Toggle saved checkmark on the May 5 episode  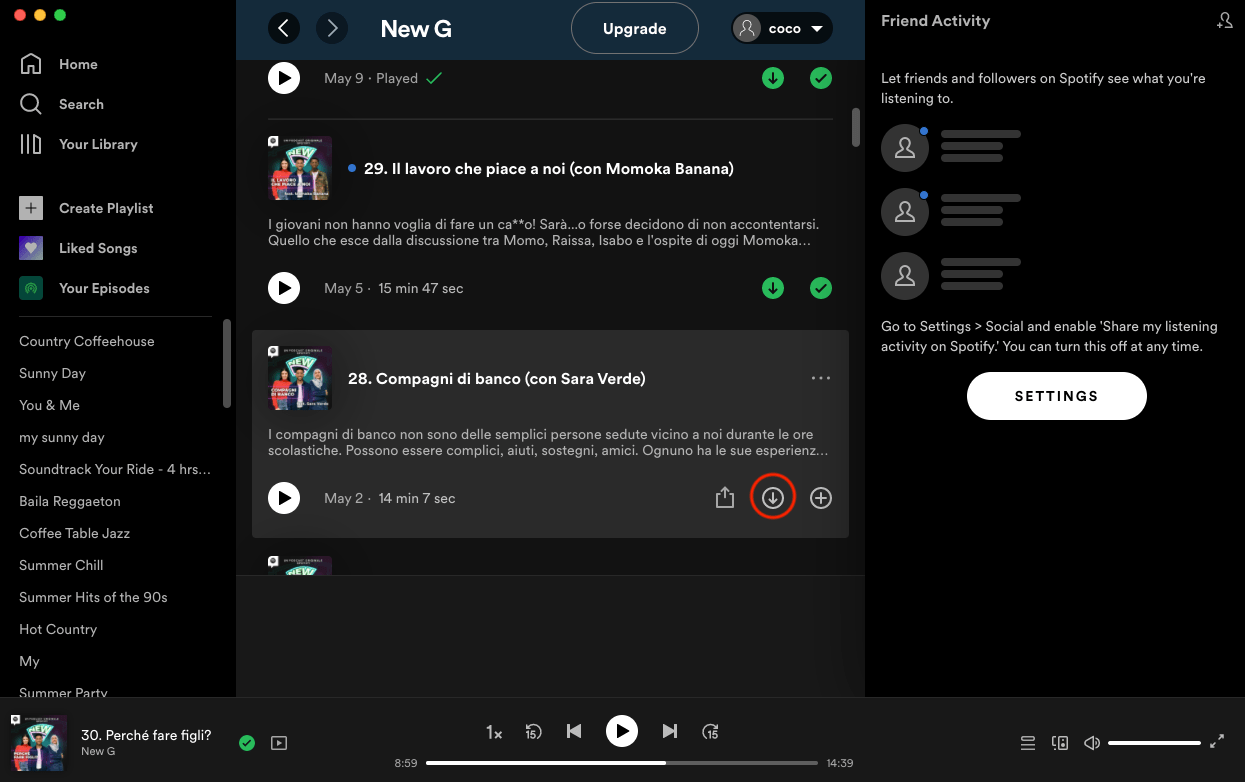pos(821,288)
